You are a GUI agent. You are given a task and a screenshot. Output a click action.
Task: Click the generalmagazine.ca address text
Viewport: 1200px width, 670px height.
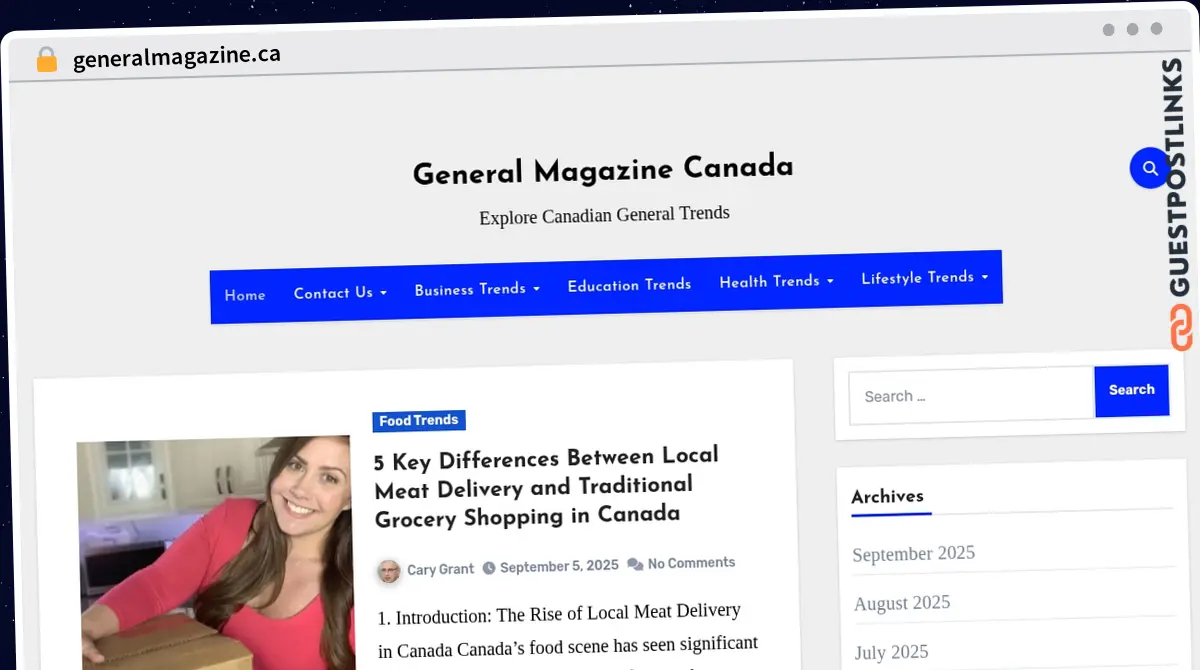click(177, 56)
